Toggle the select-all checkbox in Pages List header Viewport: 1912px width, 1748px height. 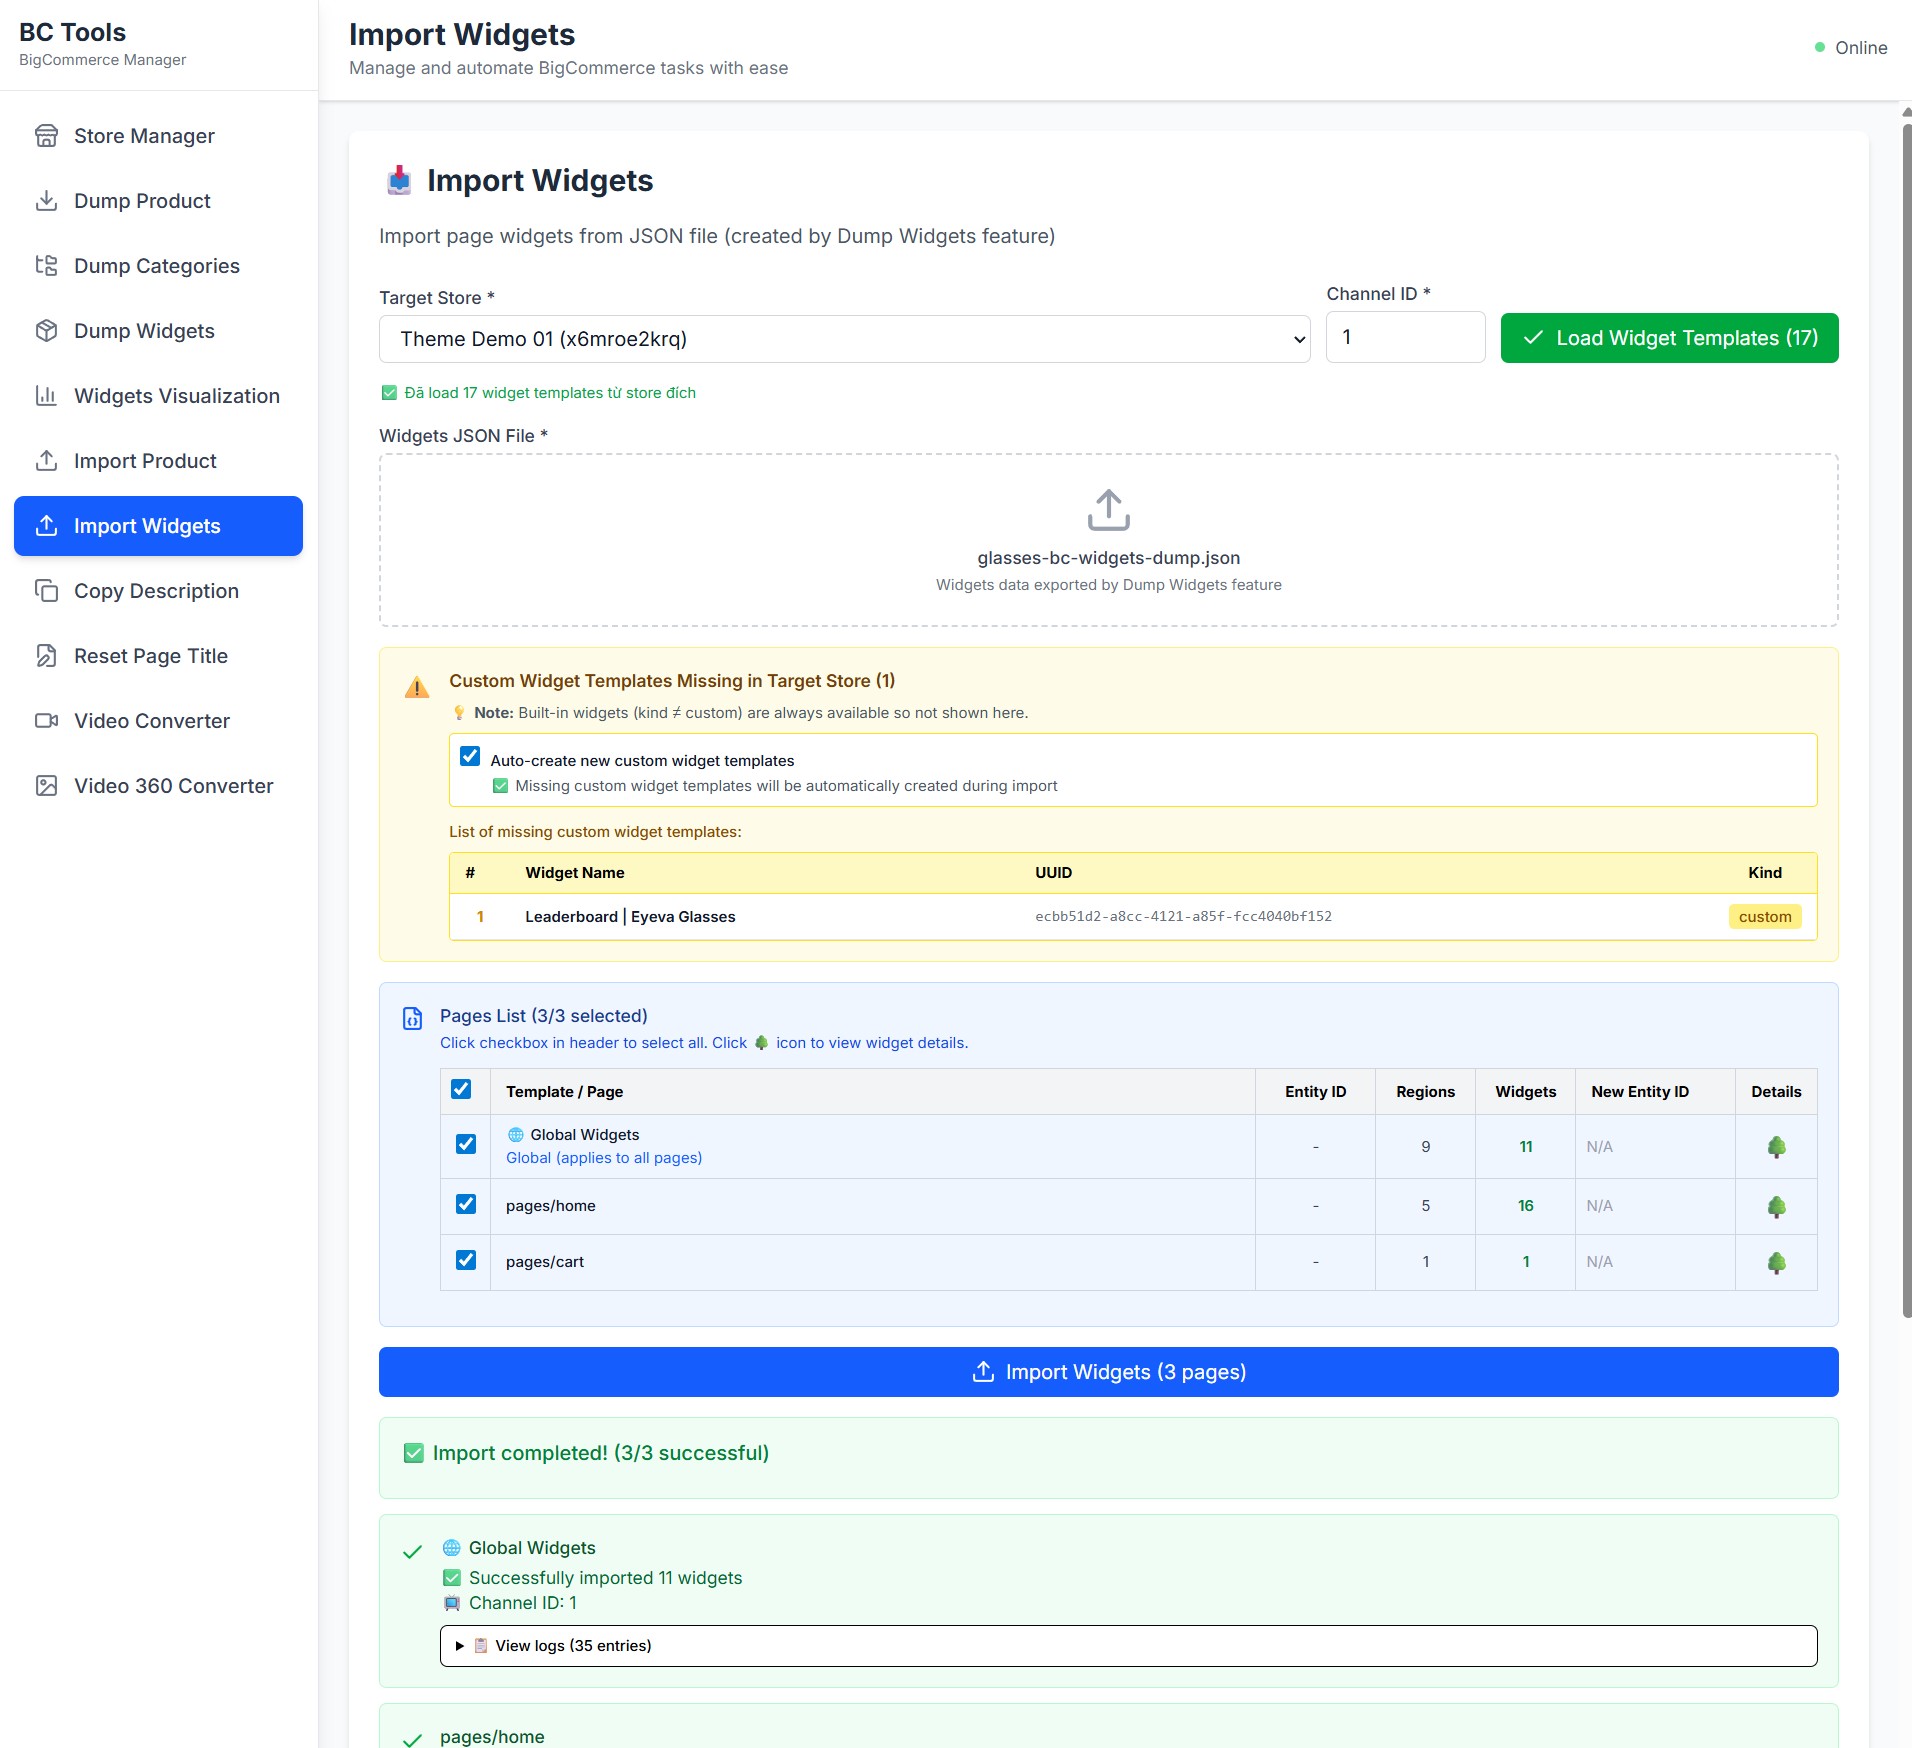coord(461,1090)
